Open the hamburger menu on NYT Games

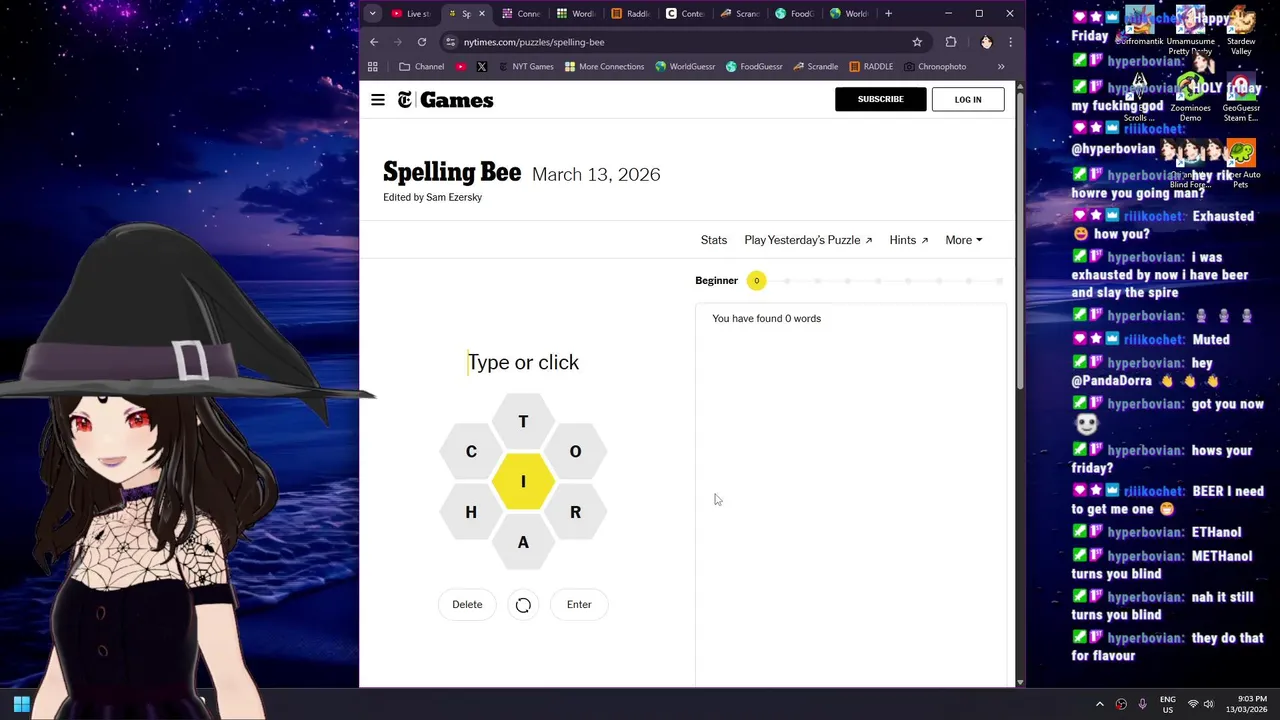pyautogui.click(x=378, y=99)
